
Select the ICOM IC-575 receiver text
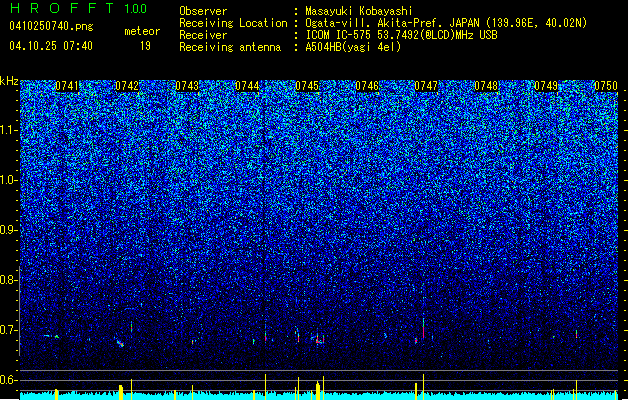click(x=402, y=35)
